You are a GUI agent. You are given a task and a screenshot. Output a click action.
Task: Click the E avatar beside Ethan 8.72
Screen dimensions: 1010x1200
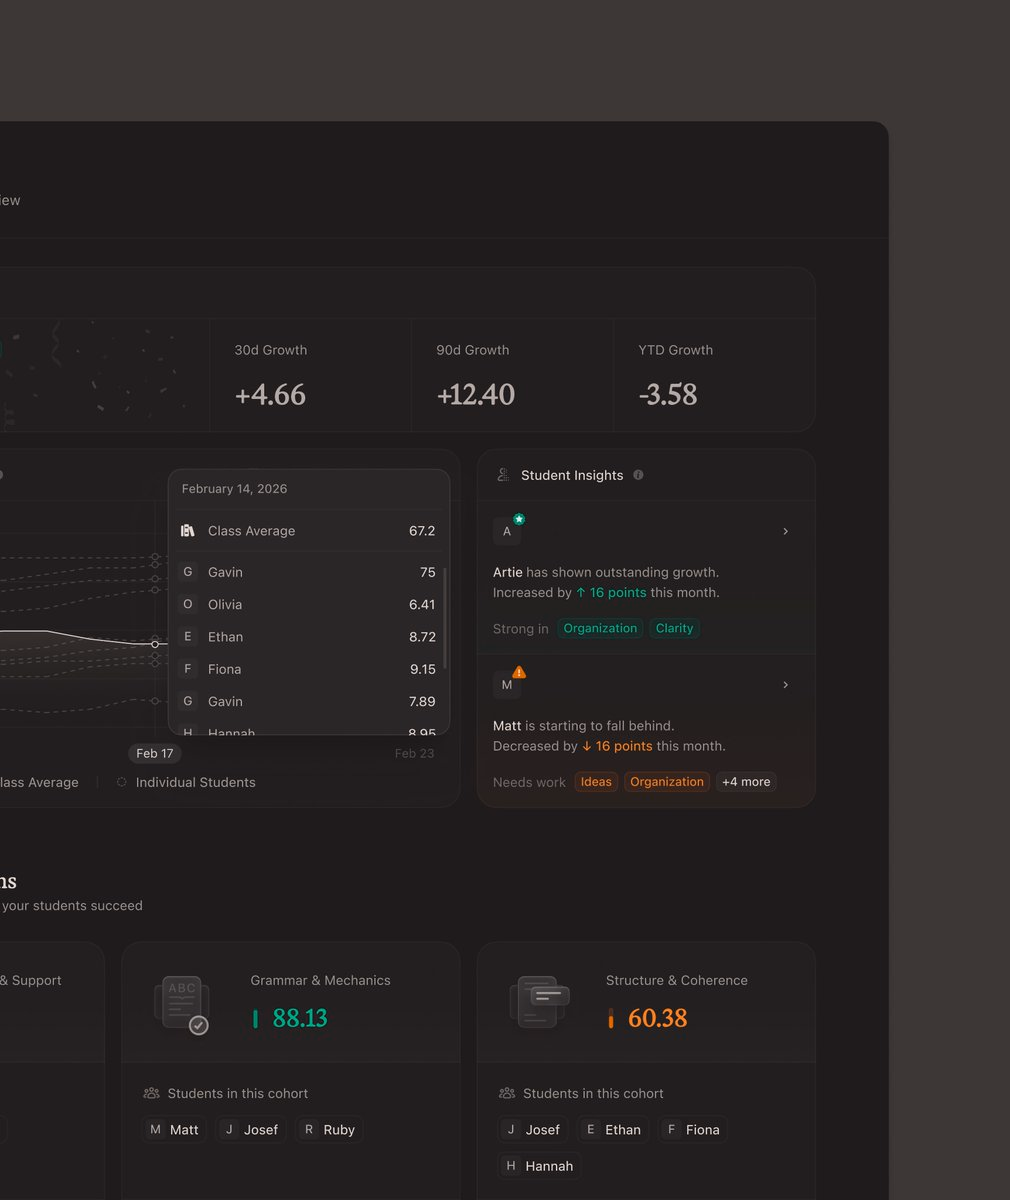click(187, 637)
